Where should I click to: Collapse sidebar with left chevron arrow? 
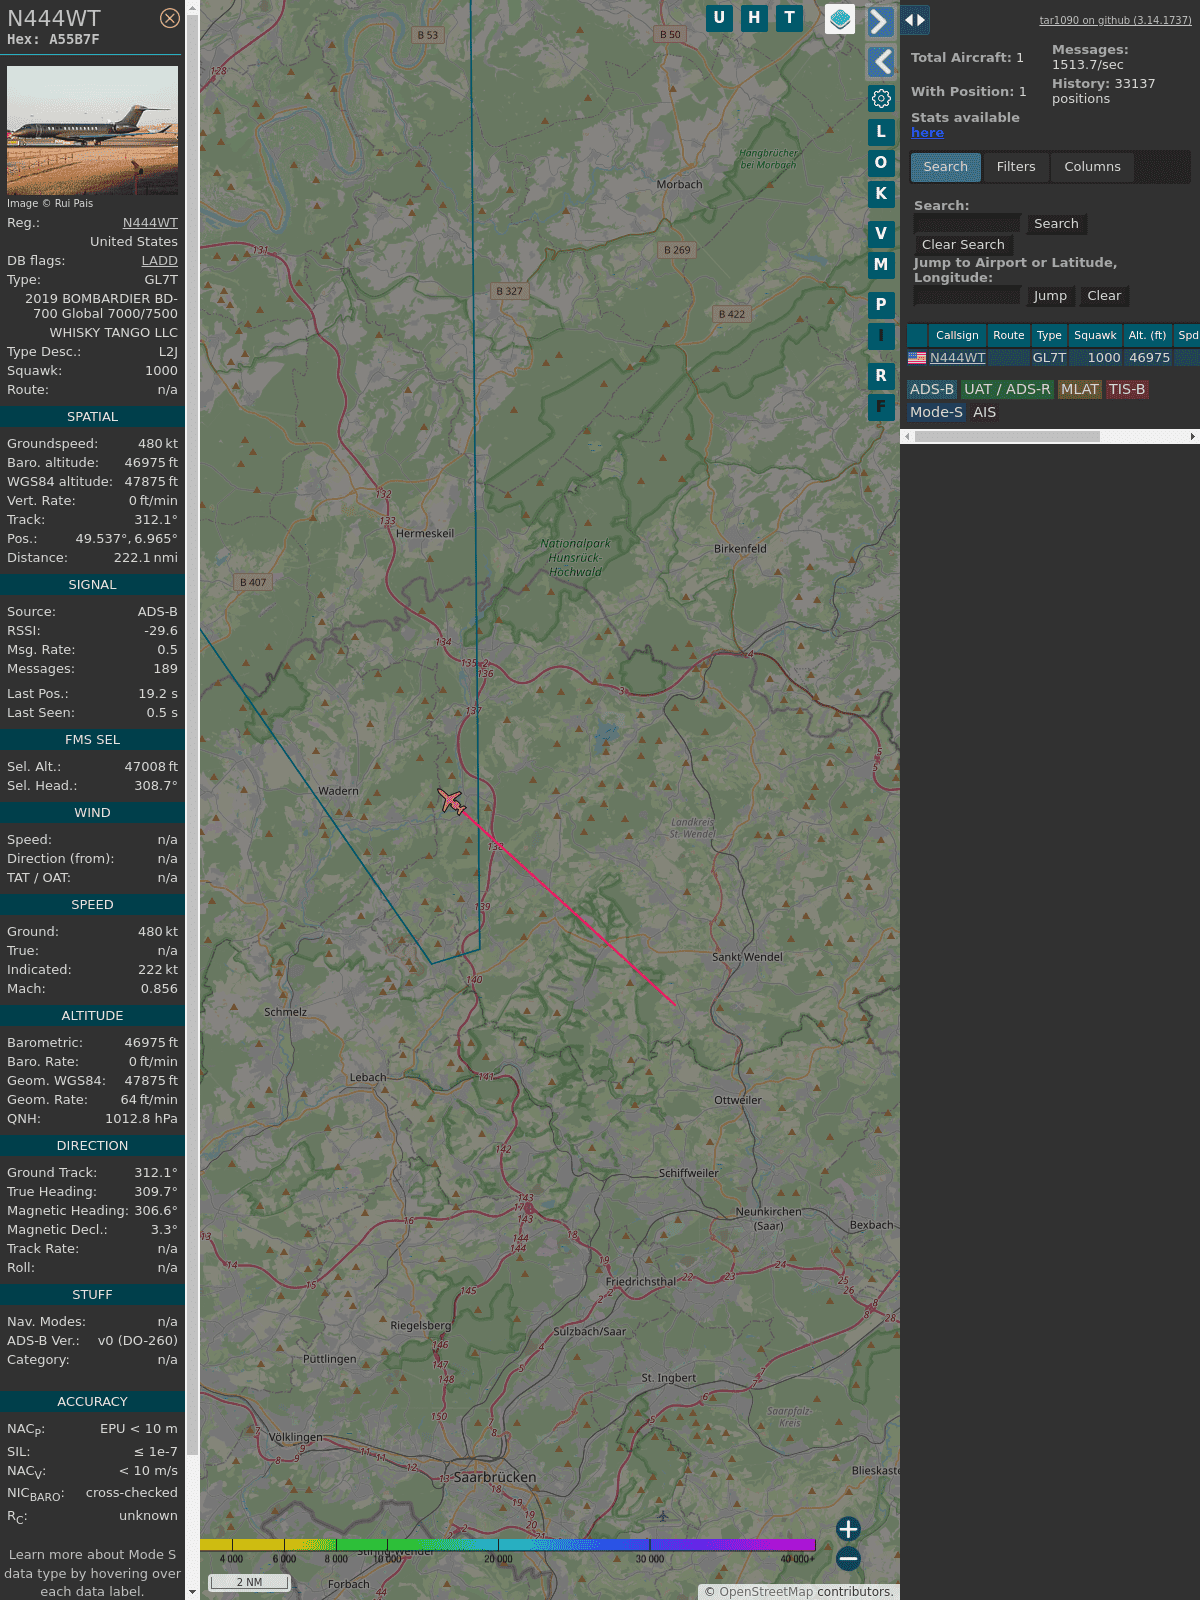(881, 62)
